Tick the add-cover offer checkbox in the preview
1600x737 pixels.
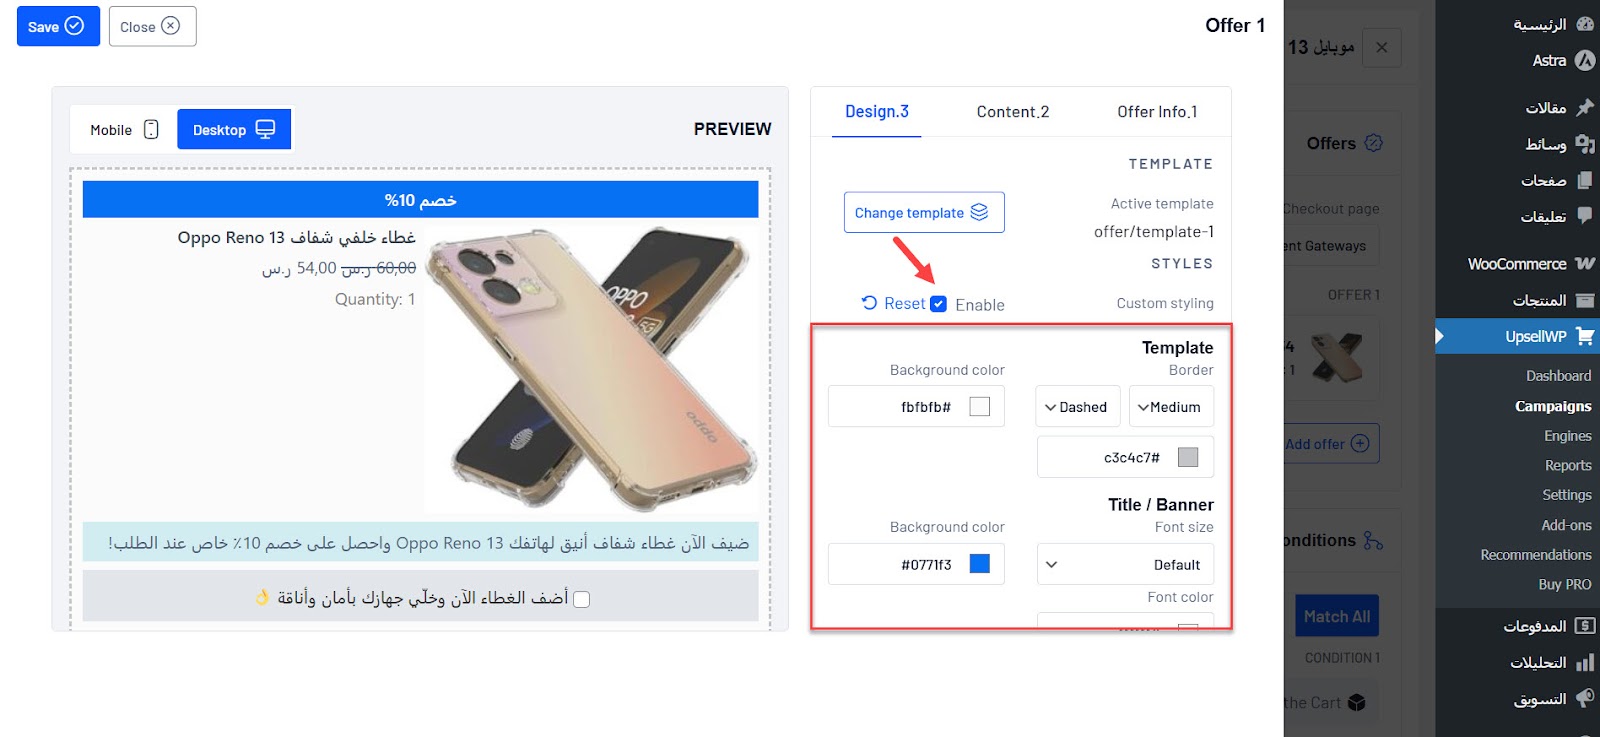pyautogui.click(x=581, y=599)
